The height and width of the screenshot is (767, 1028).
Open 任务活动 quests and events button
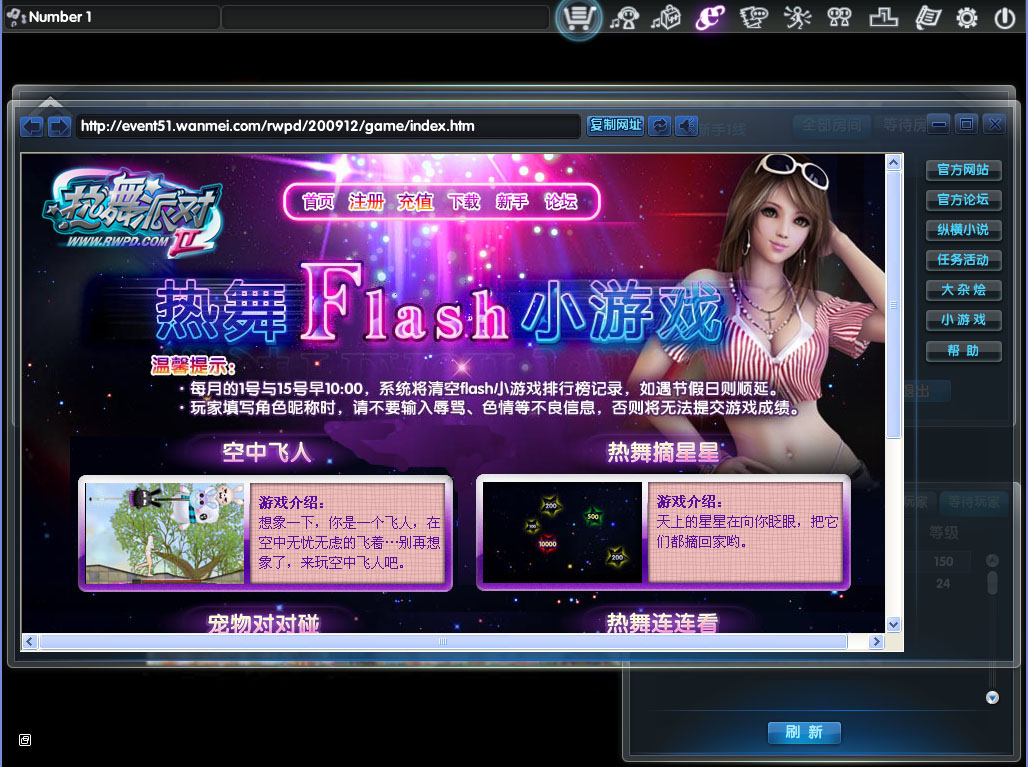[x=963, y=260]
